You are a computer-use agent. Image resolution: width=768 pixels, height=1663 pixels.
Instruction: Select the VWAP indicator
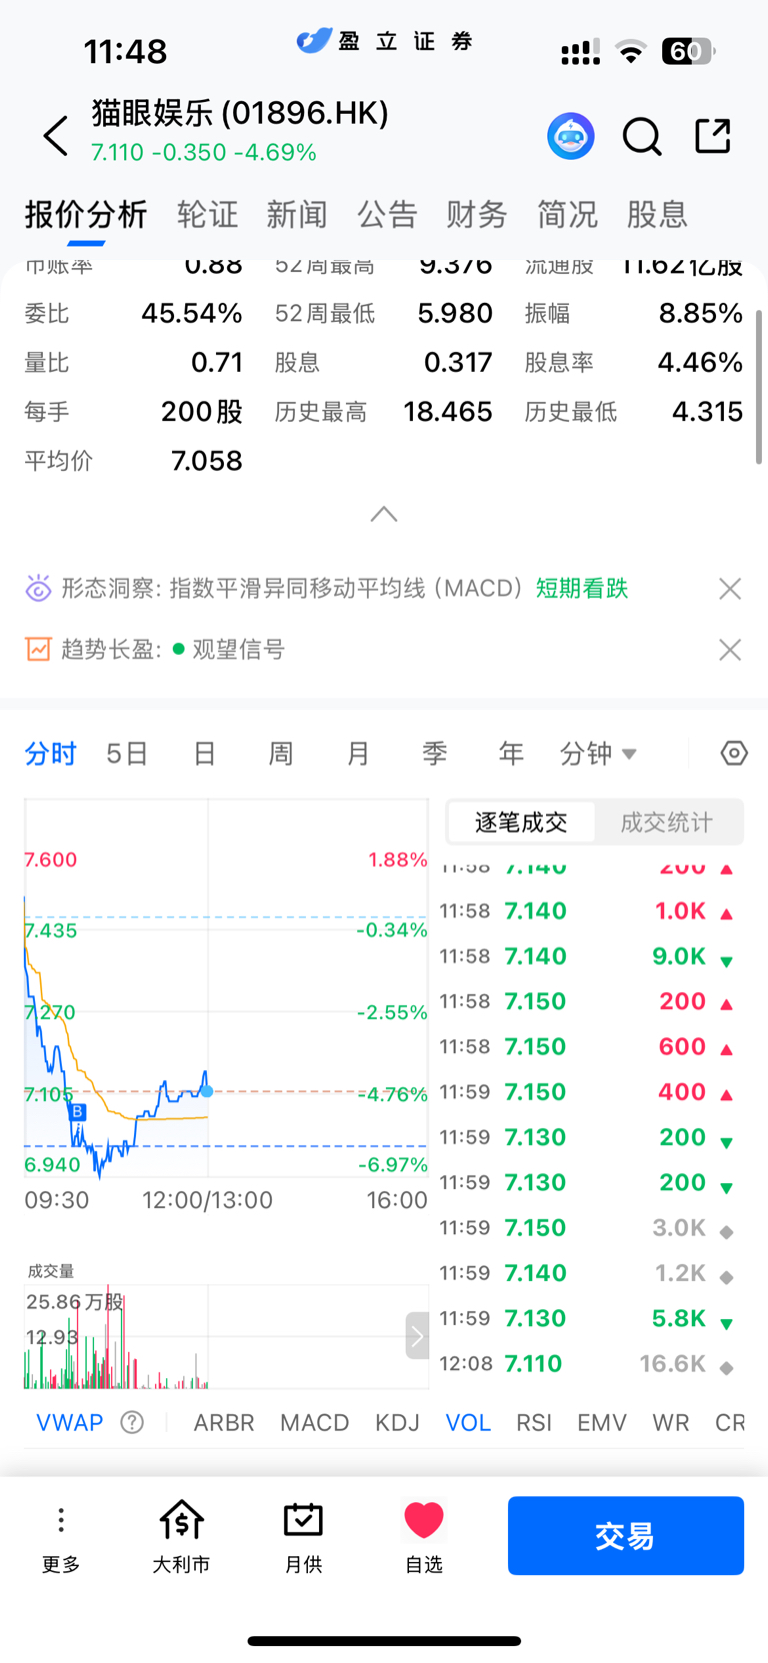70,1422
